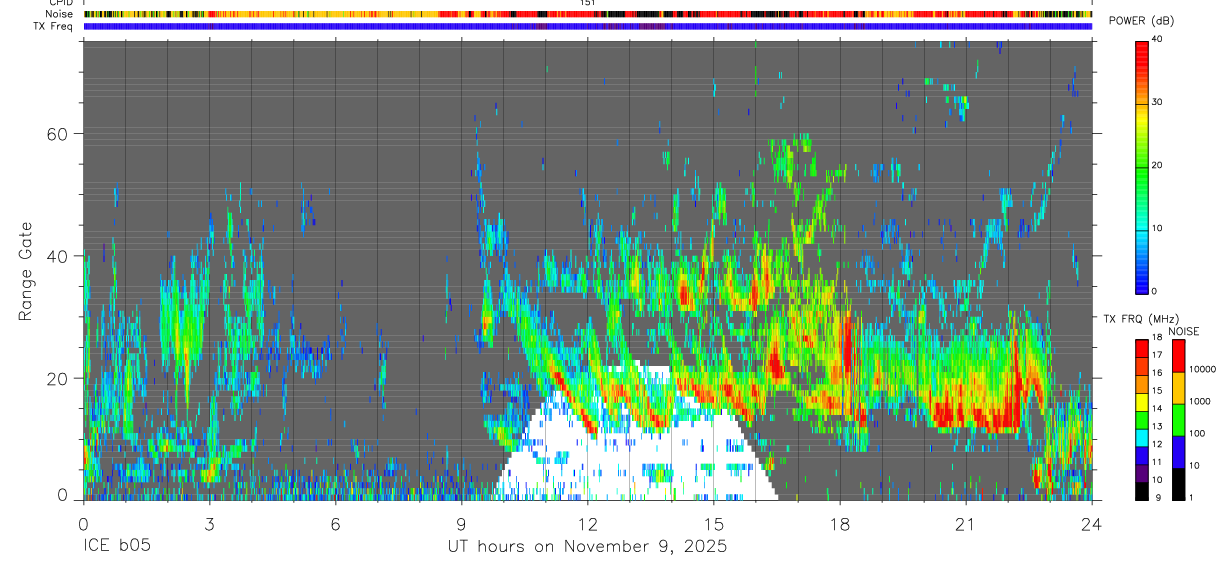Click the '1000' value on noise scale

click(x=1201, y=403)
